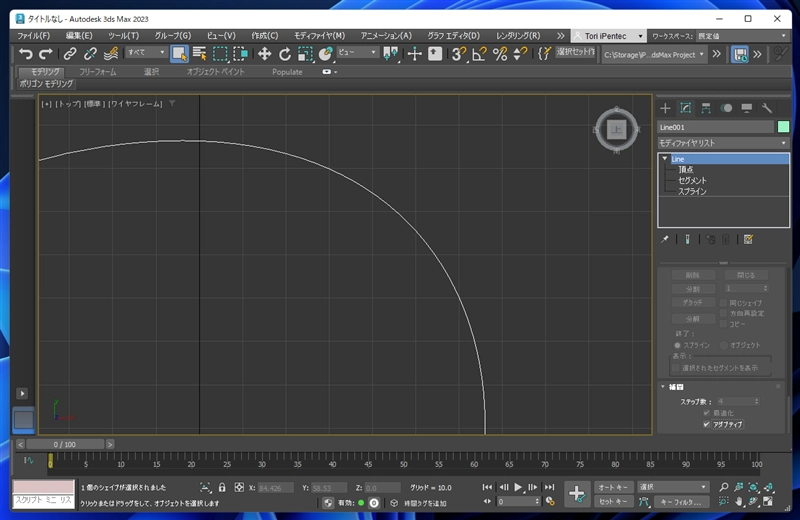Screen dimensions: 800x520
Task: Toggle the 最適化 checkbox
Action: click(x=707, y=413)
